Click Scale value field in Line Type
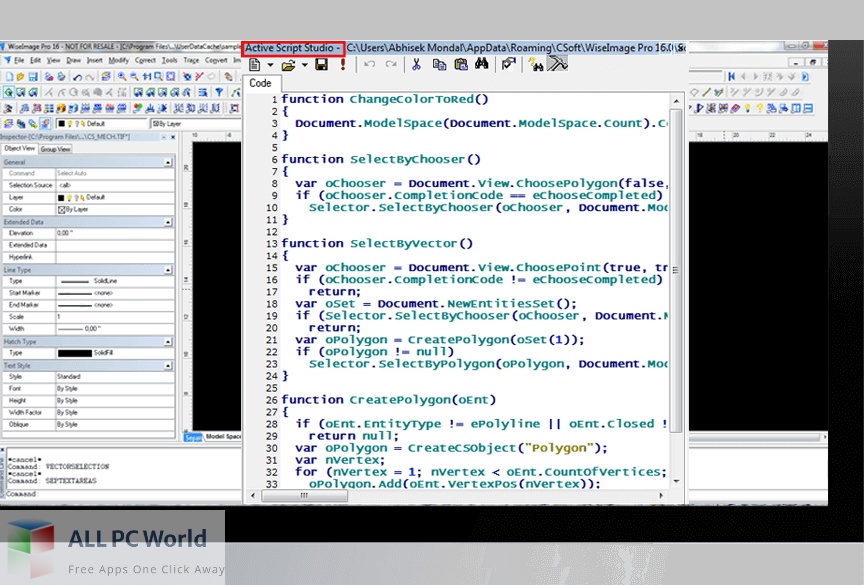 [115, 317]
